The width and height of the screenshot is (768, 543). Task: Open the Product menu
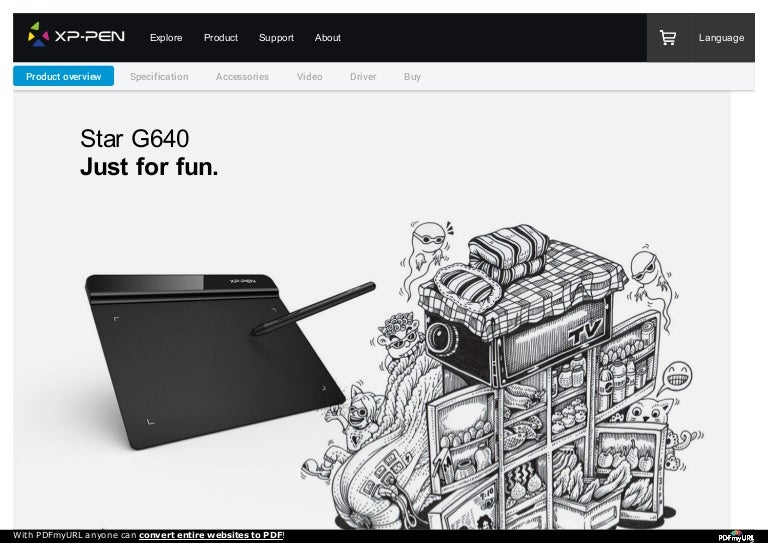click(x=221, y=38)
